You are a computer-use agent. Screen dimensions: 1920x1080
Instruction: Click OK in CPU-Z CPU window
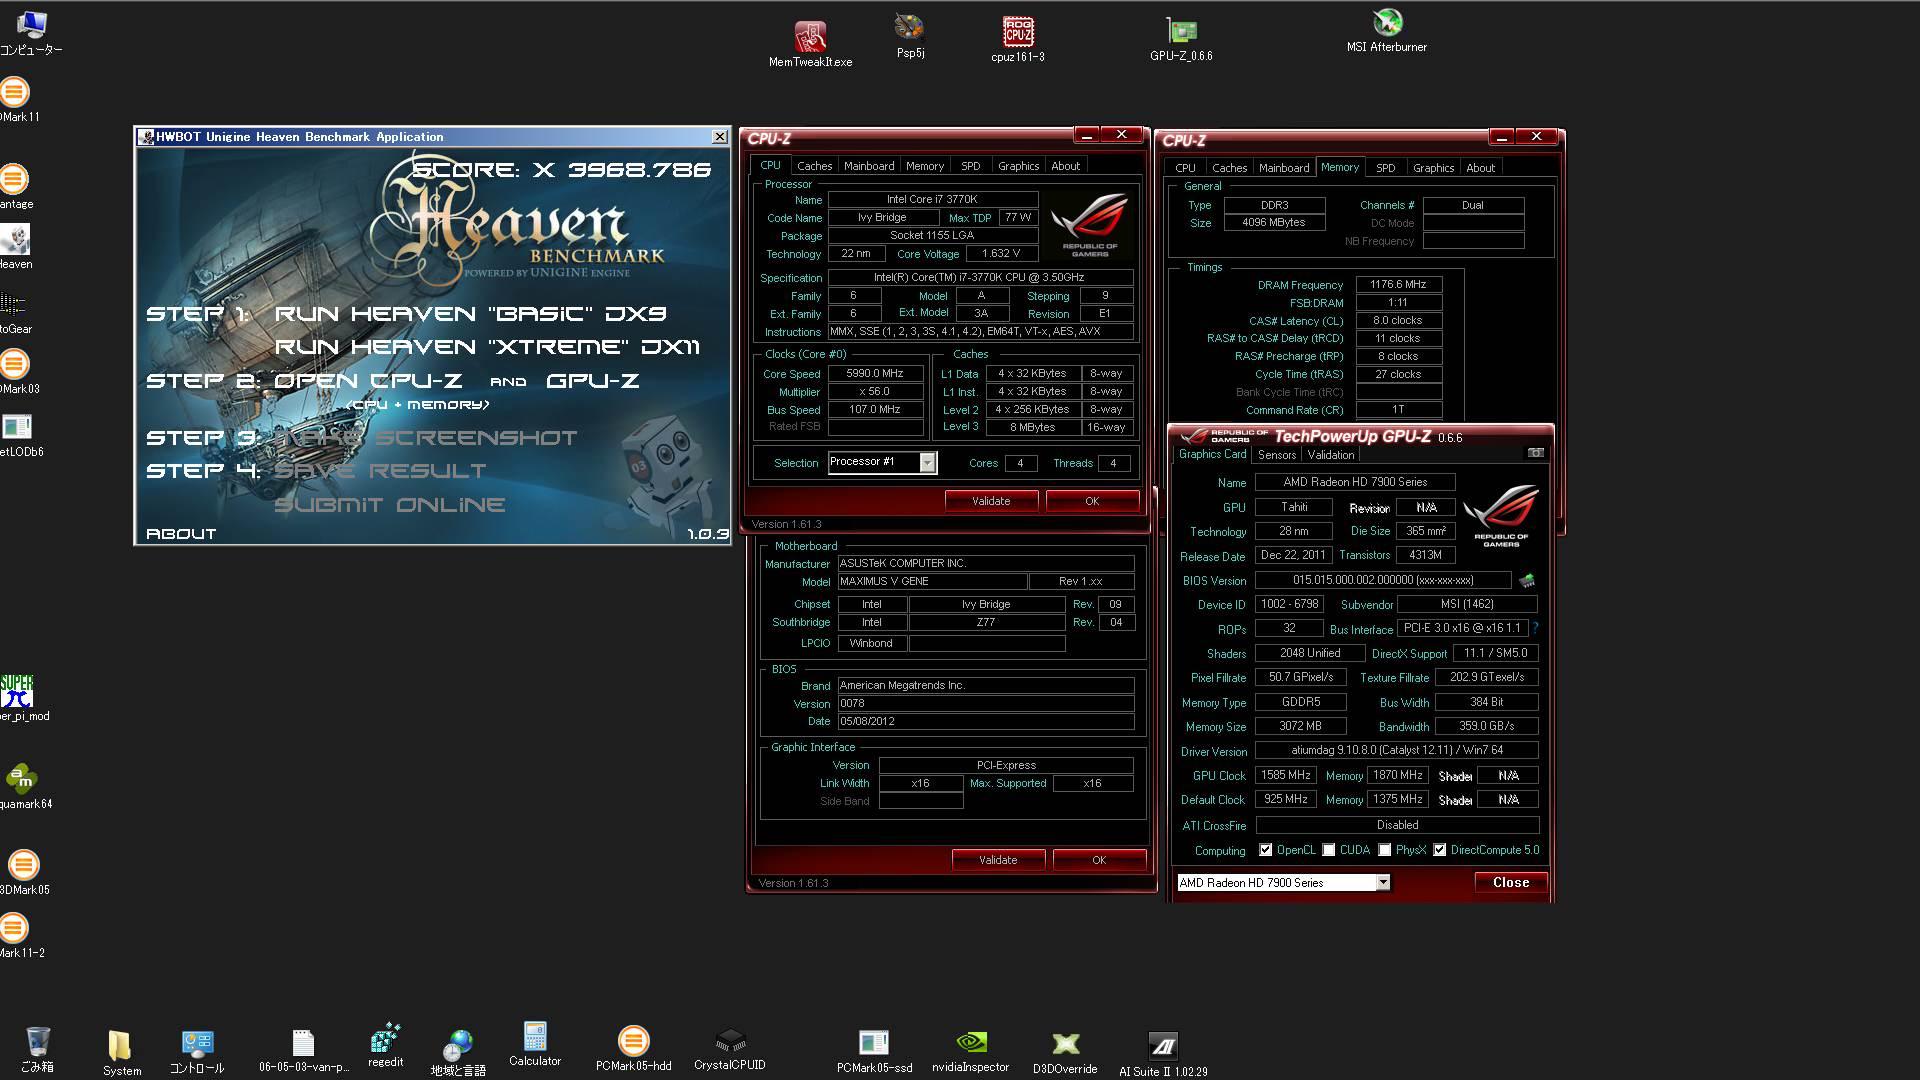pos(1092,501)
